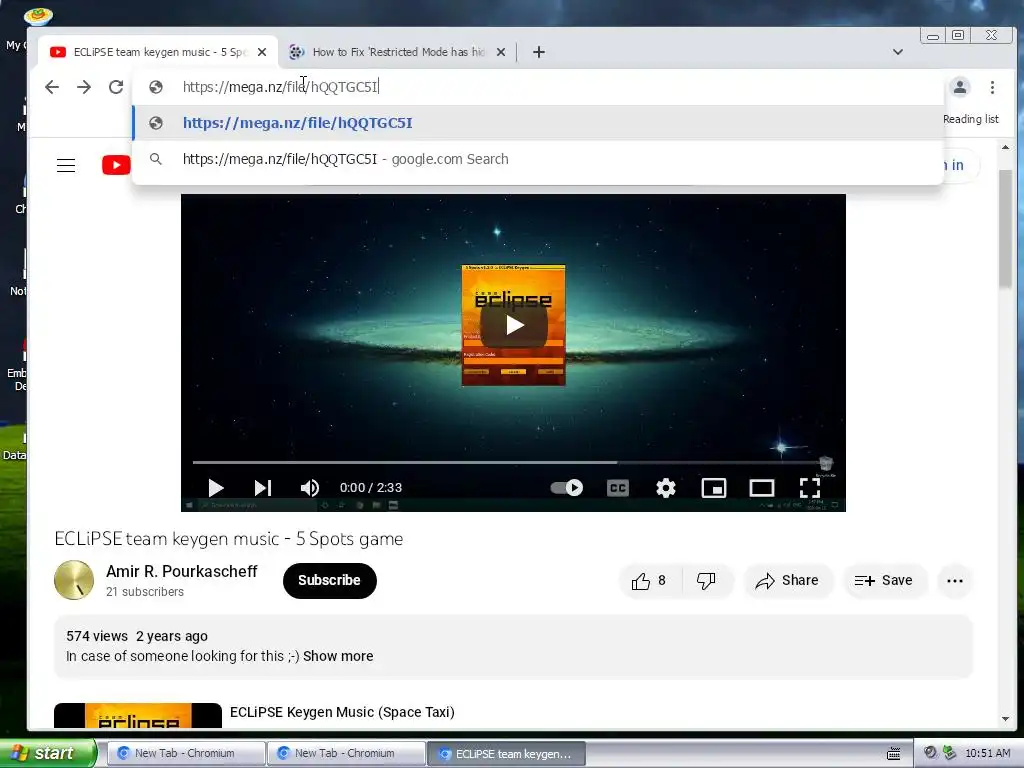The height and width of the screenshot is (768, 1024).
Task: Open the channel avatar of Amir R. Pourkascheff
Action: (x=74, y=580)
